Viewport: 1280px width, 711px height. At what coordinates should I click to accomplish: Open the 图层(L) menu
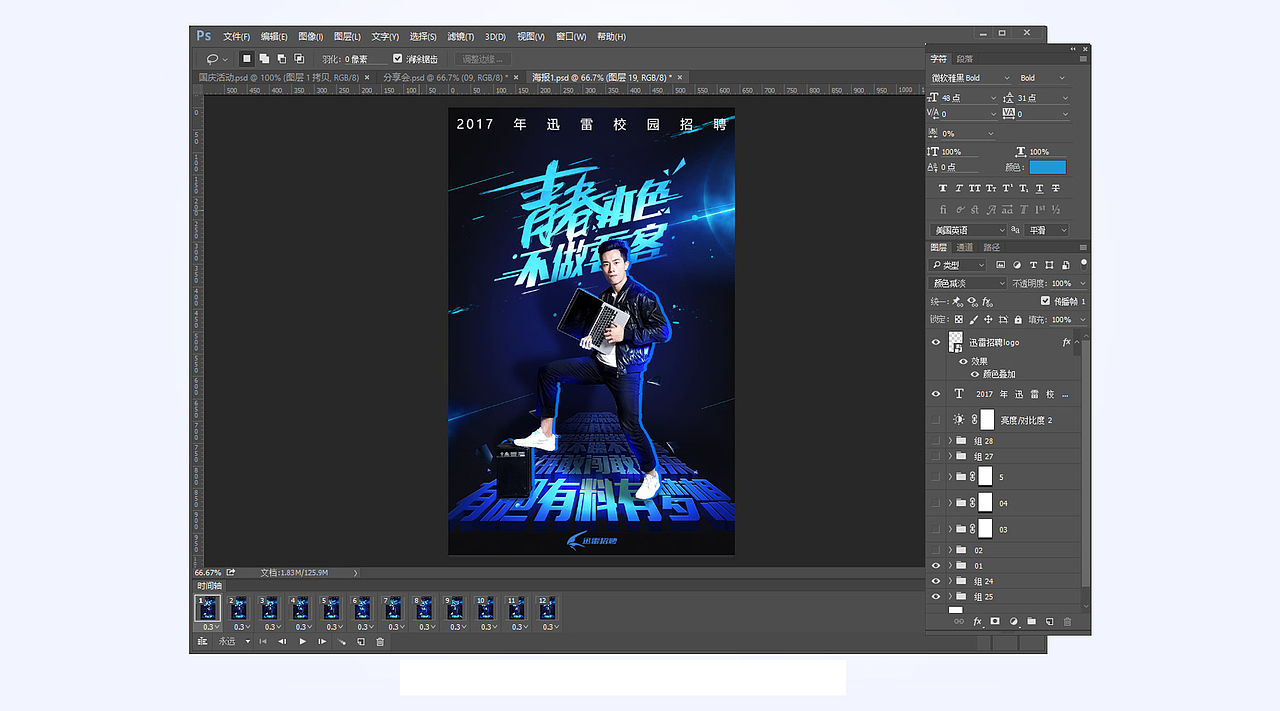[x=349, y=37]
